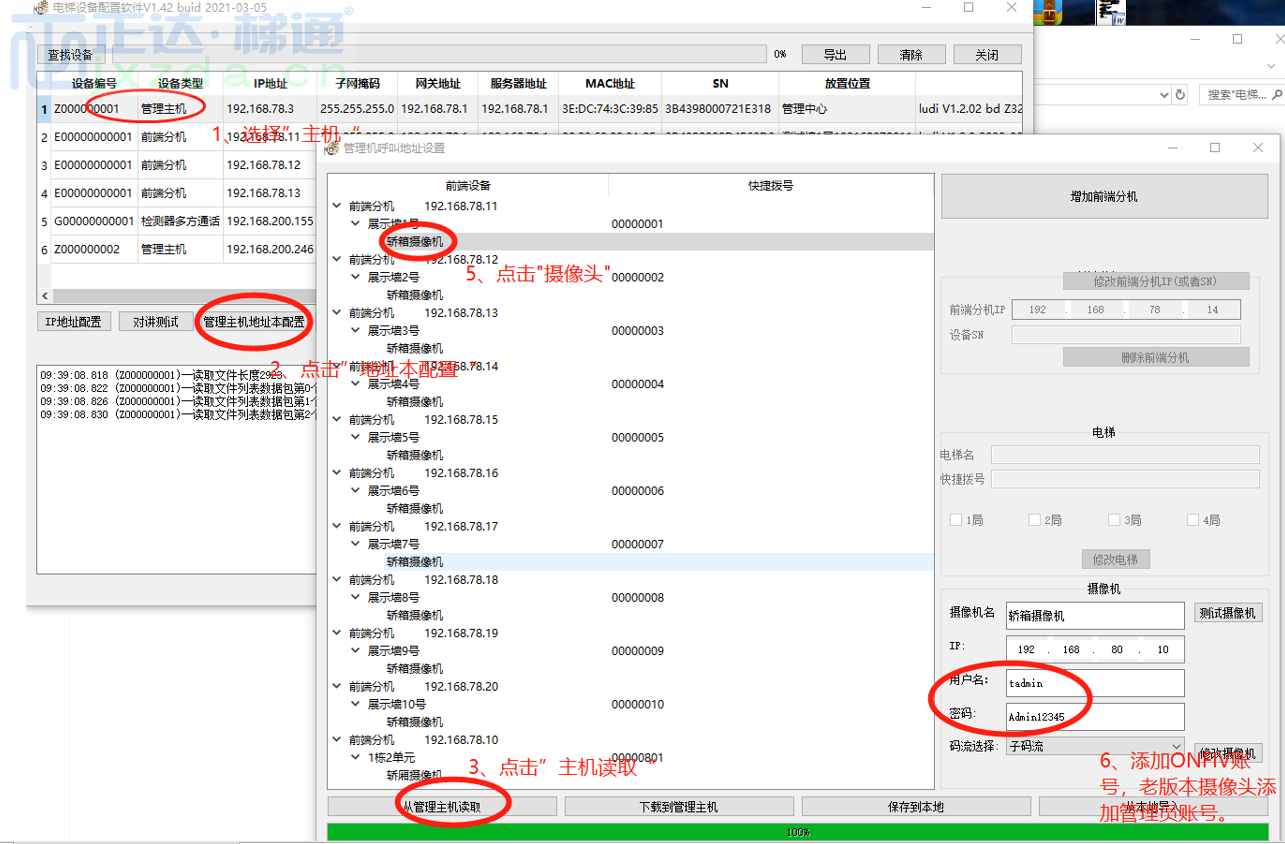Image resolution: width=1285 pixels, height=844 pixels.
Task: Open the Word document icon on desktop
Action: (x=1109, y=12)
